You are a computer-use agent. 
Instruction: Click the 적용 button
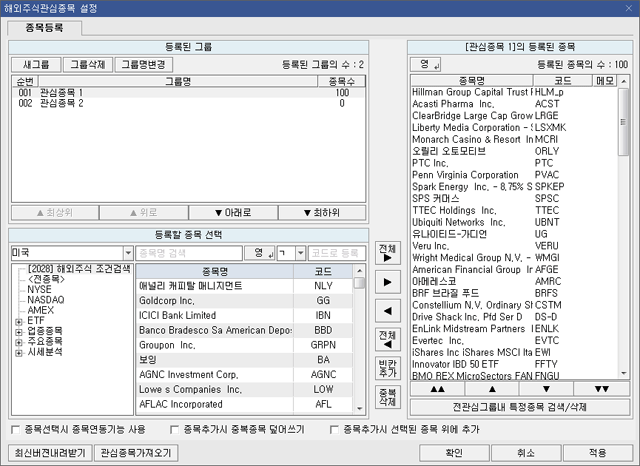point(598,453)
